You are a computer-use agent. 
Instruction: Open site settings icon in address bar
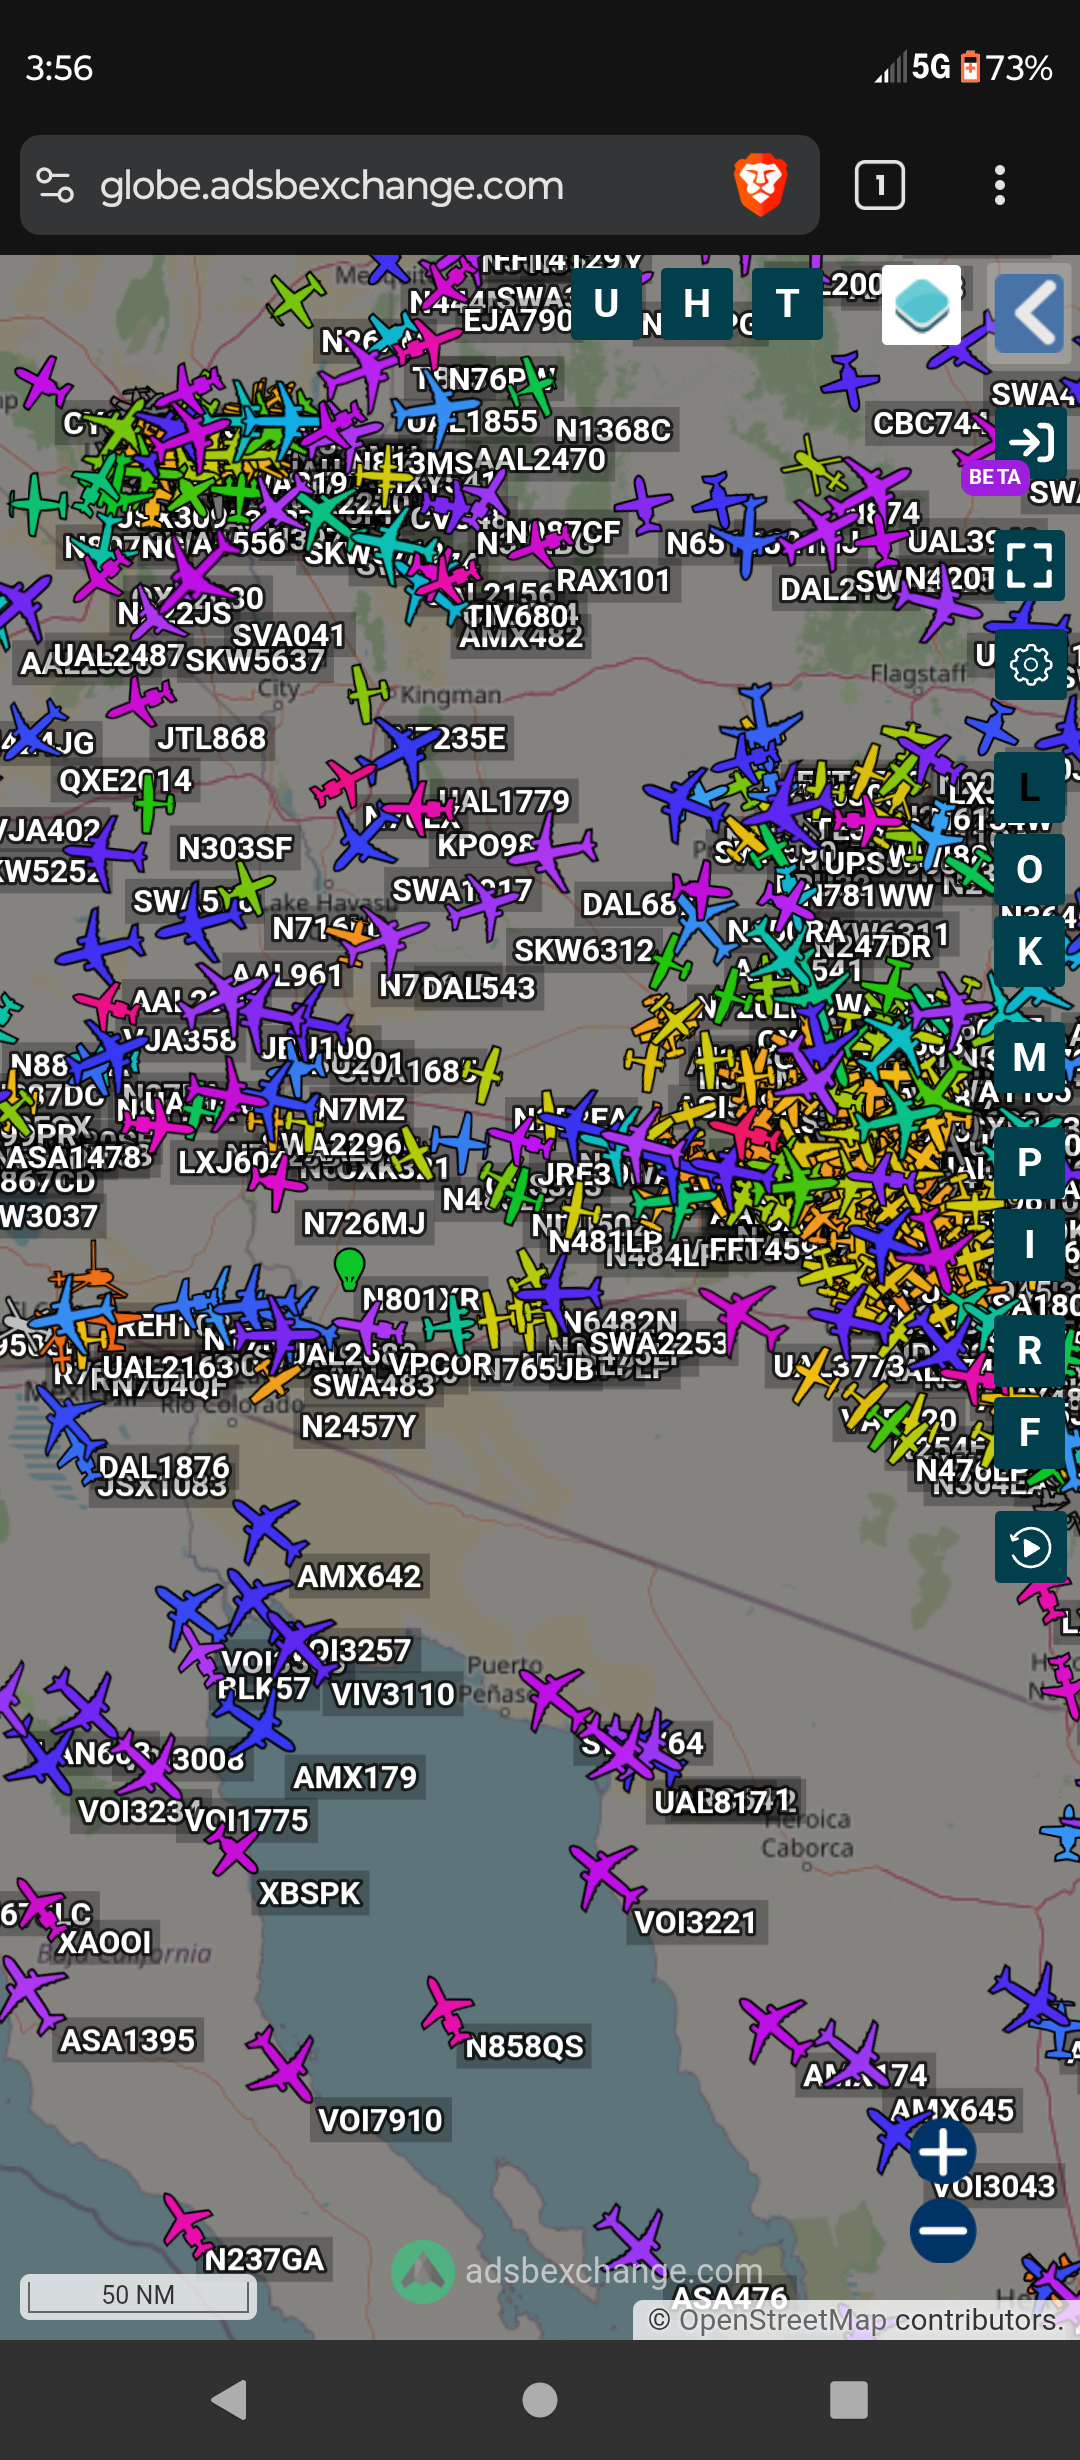(55, 185)
